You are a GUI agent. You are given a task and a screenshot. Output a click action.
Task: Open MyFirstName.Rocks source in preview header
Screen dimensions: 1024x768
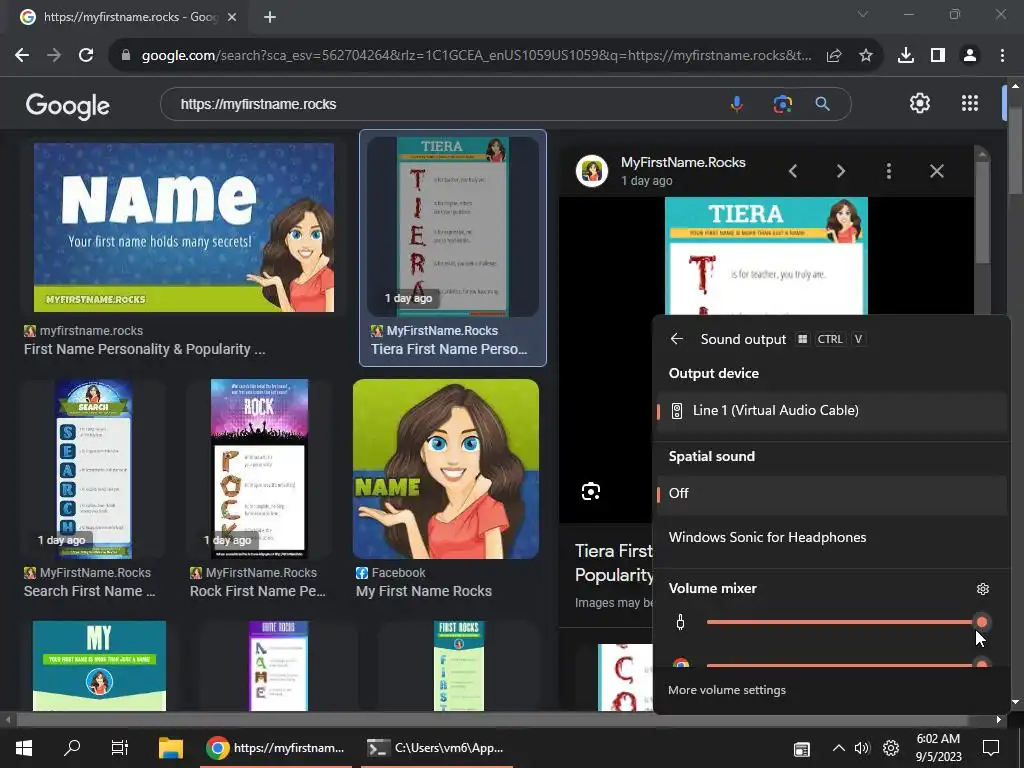click(x=683, y=163)
